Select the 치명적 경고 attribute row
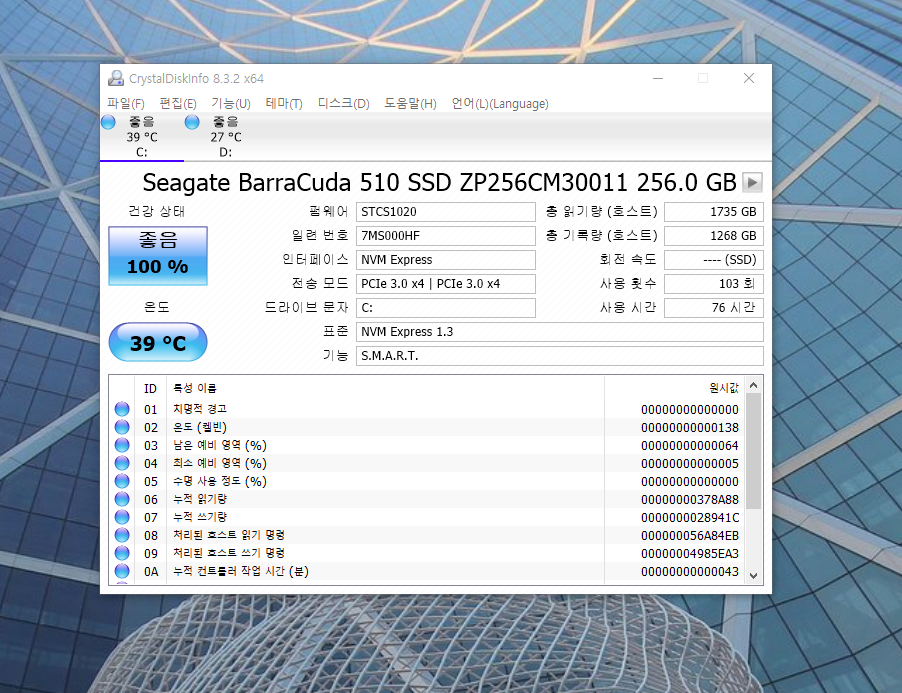Viewport: 902px width, 693px height. tap(427, 409)
